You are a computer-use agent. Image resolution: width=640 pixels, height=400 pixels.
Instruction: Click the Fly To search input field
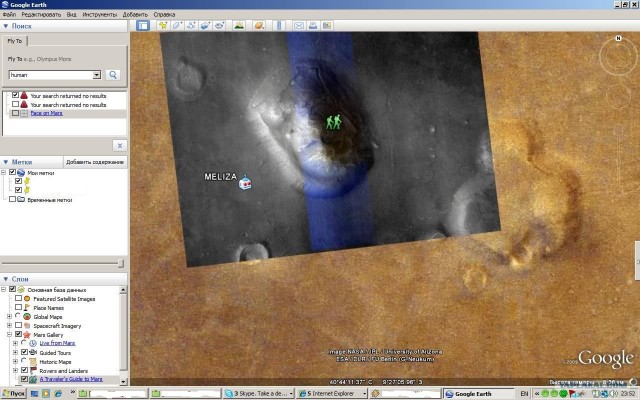pyautogui.click(x=51, y=75)
